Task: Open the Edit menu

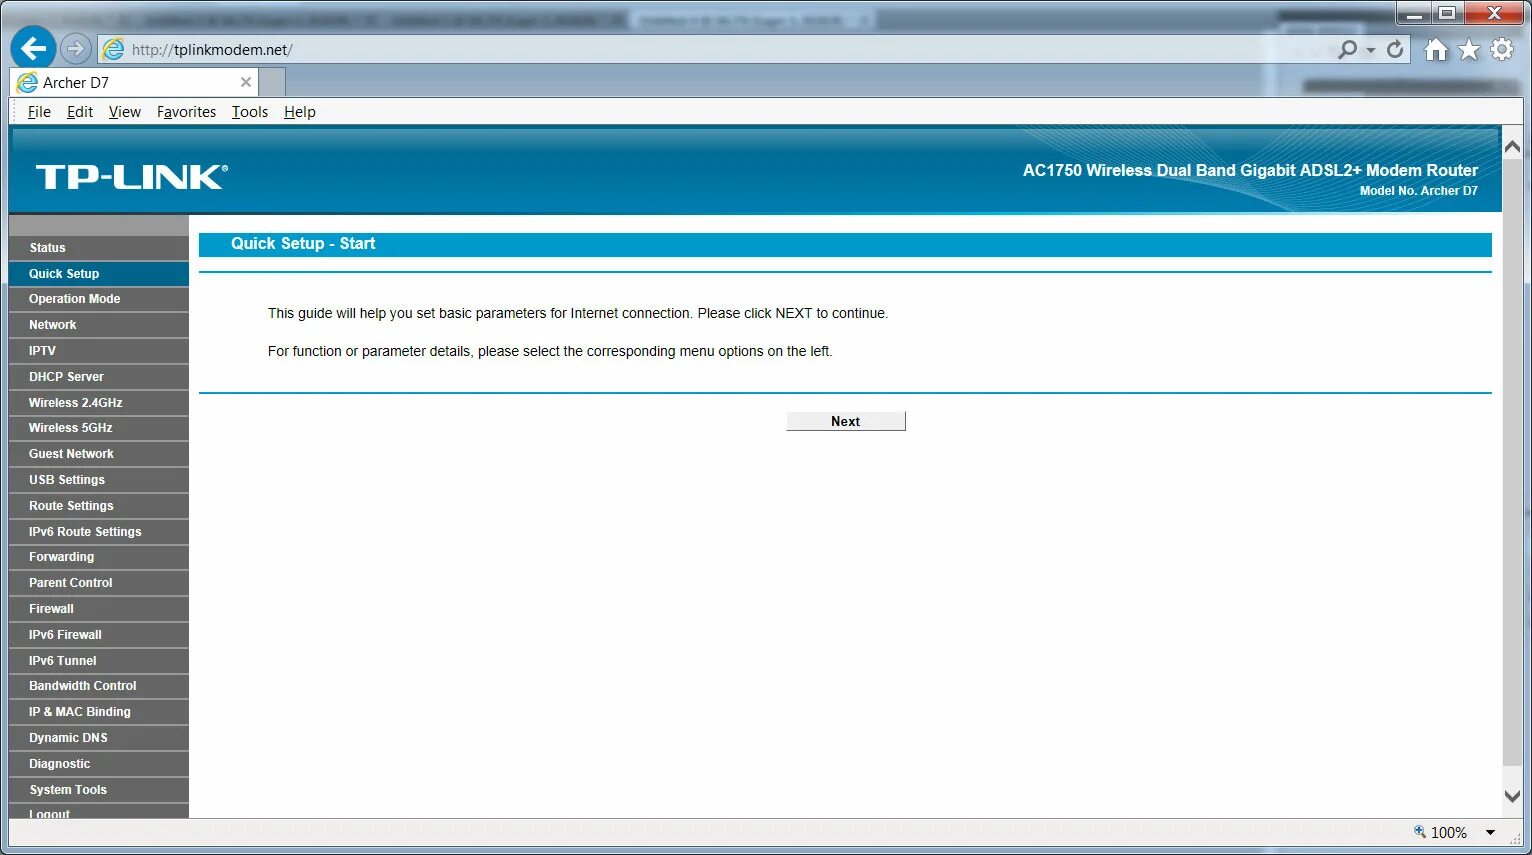Action: tap(80, 112)
